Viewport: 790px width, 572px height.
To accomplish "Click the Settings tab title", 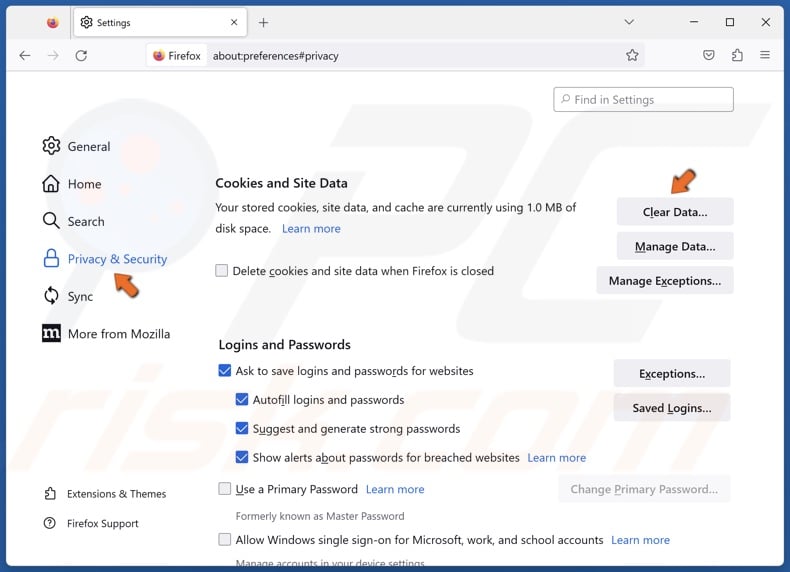I will tap(113, 23).
